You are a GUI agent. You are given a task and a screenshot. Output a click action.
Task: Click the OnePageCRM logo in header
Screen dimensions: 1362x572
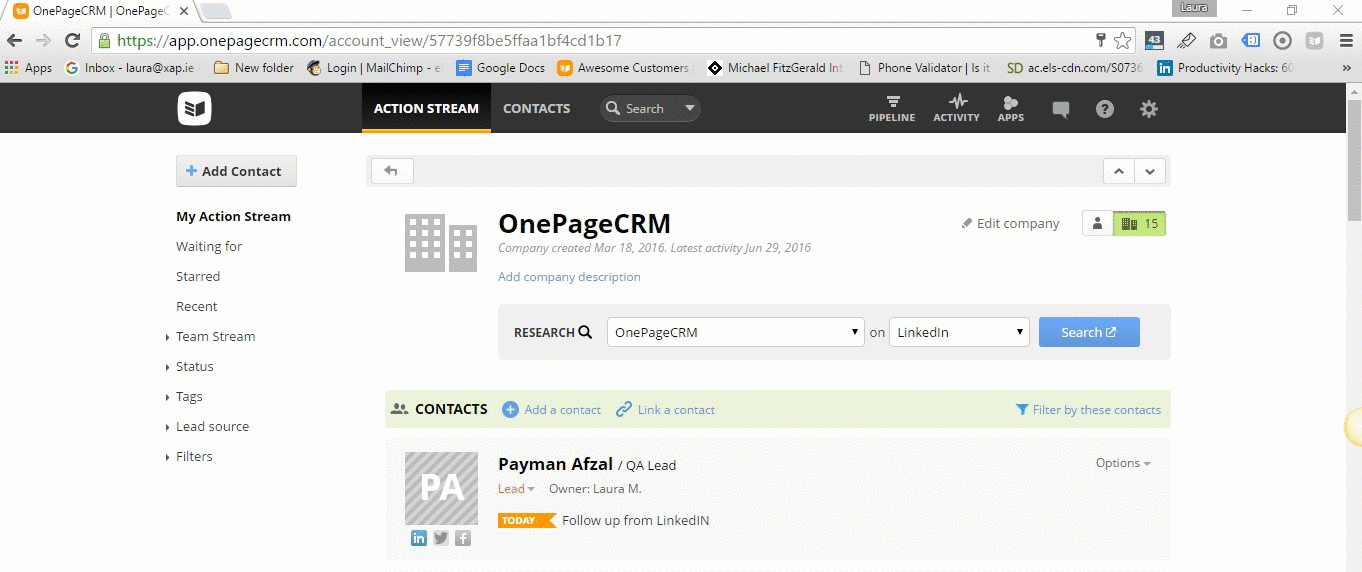[x=195, y=108]
